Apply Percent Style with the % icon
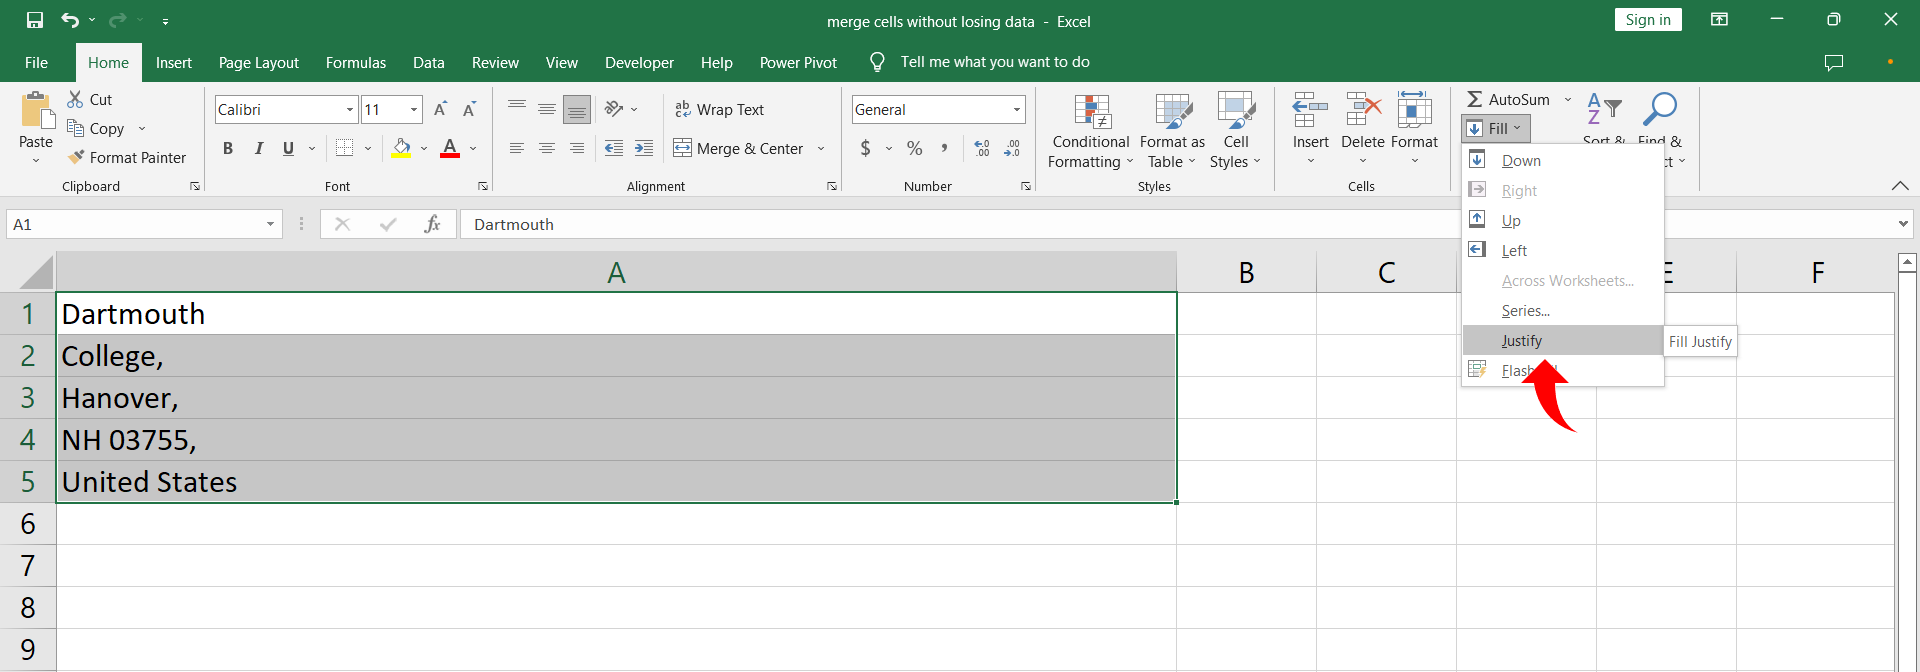Screen dimensions: 1920x672 (914, 148)
